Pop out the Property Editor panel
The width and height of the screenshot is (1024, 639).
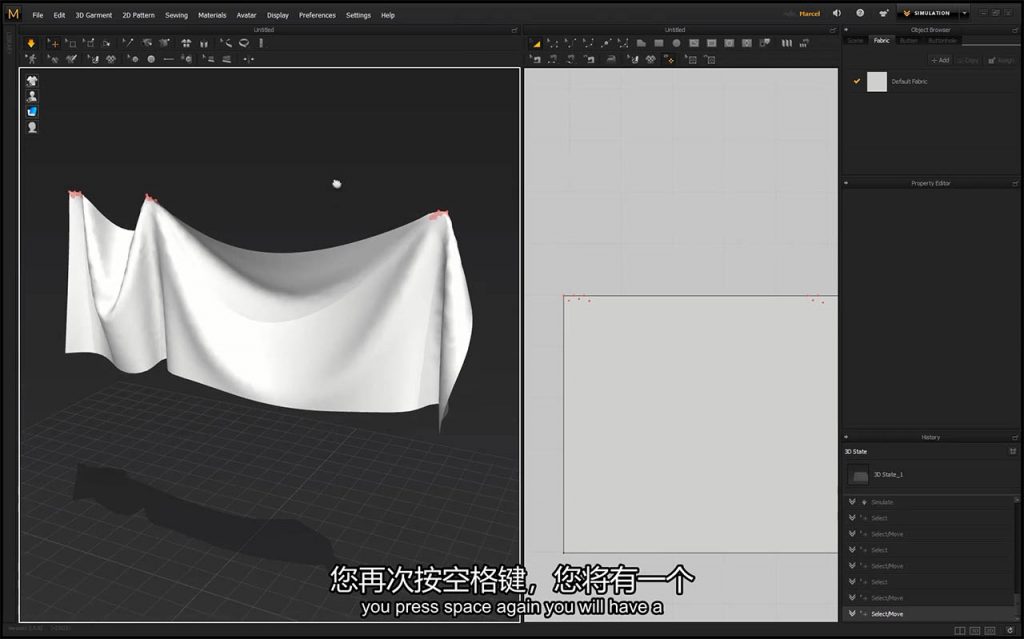click(1016, 184)
